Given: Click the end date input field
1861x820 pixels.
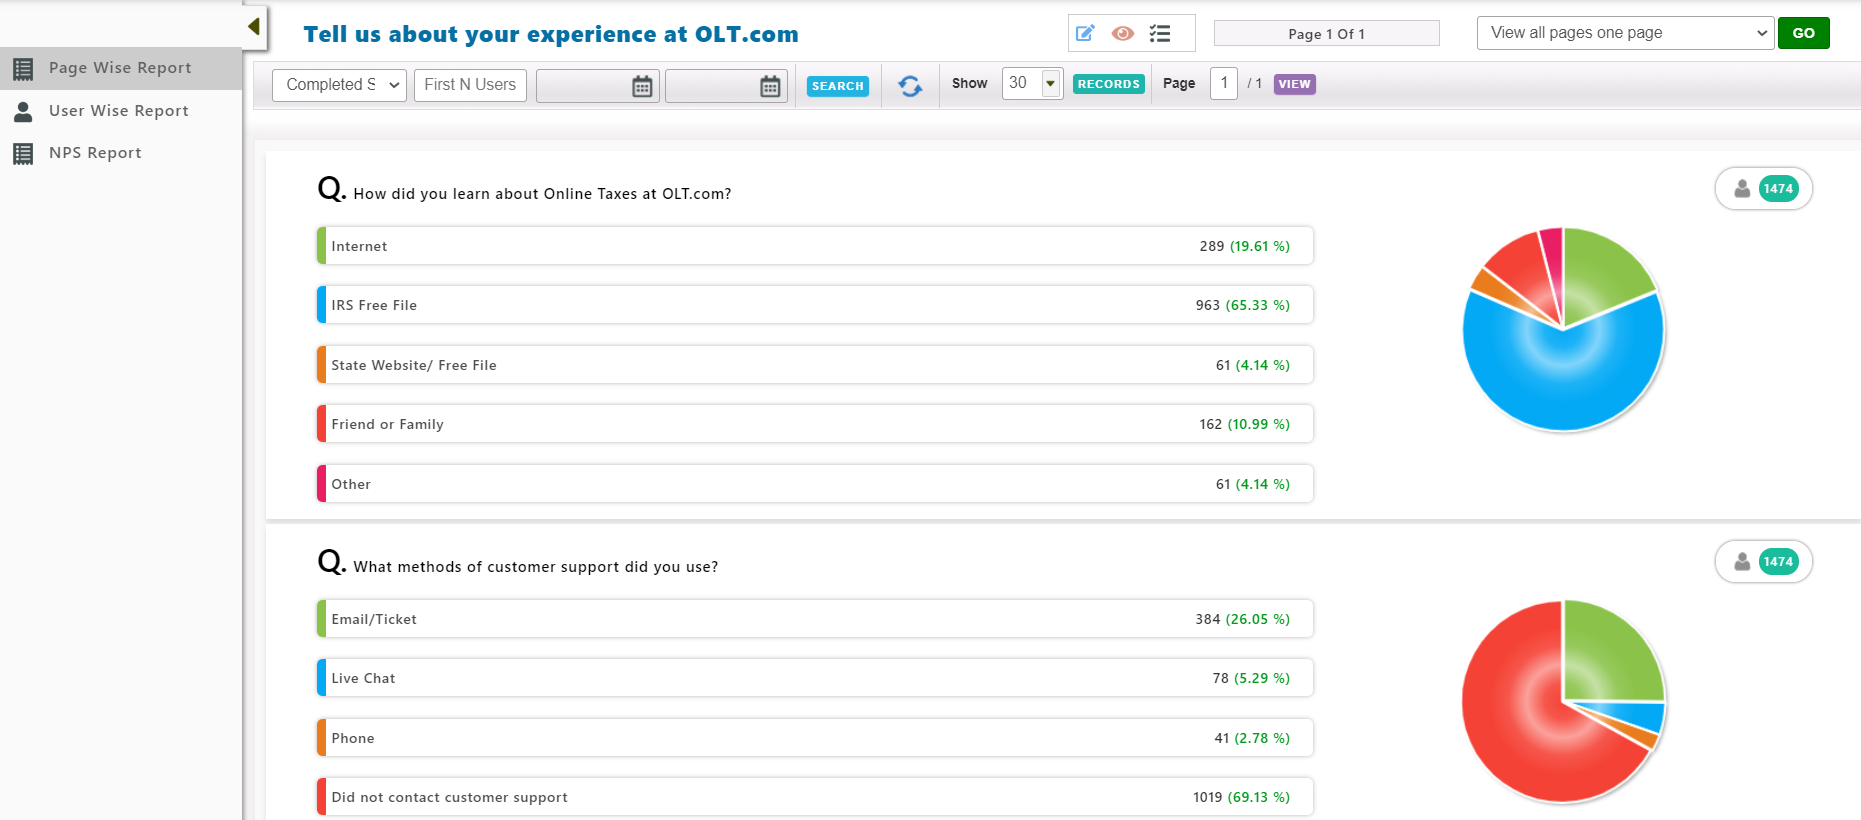Looking at the screenshot, I should pyautogui.click(x=725, y=86).
